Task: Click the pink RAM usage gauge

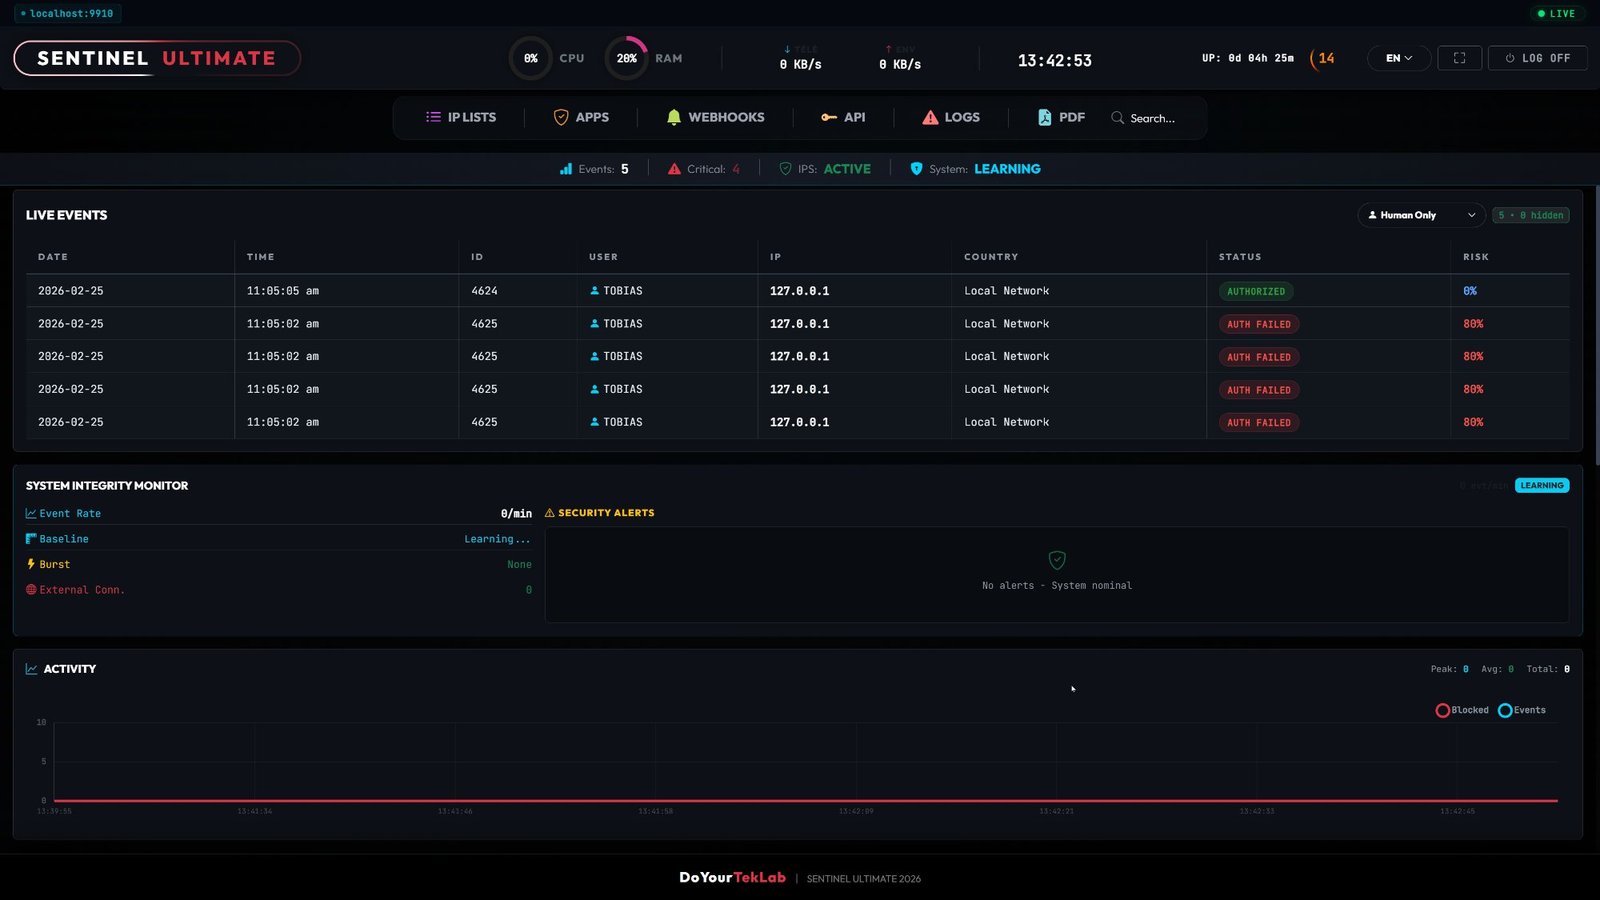Action: [x=626, y=58]
